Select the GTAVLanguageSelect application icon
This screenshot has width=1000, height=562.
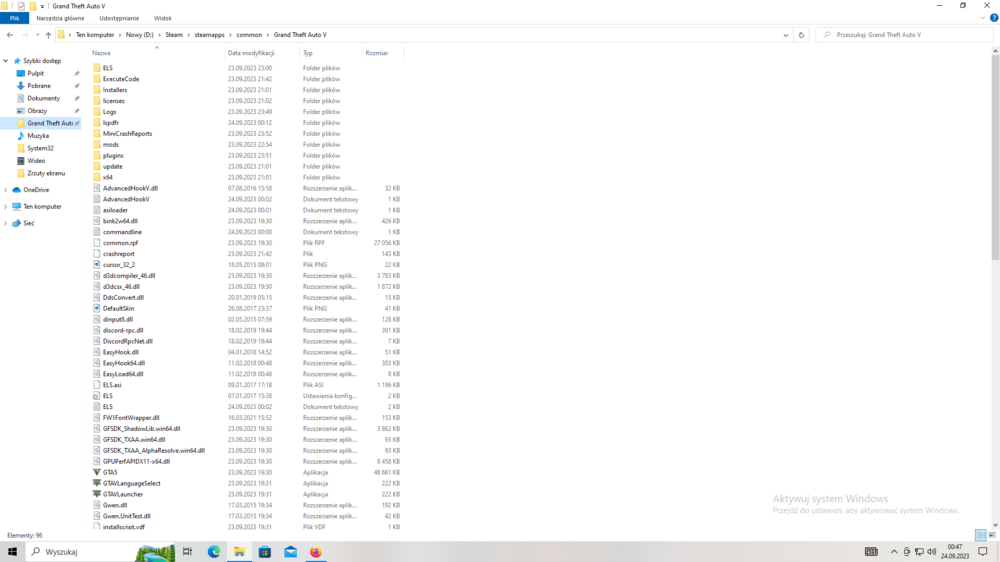pos(97,484)
